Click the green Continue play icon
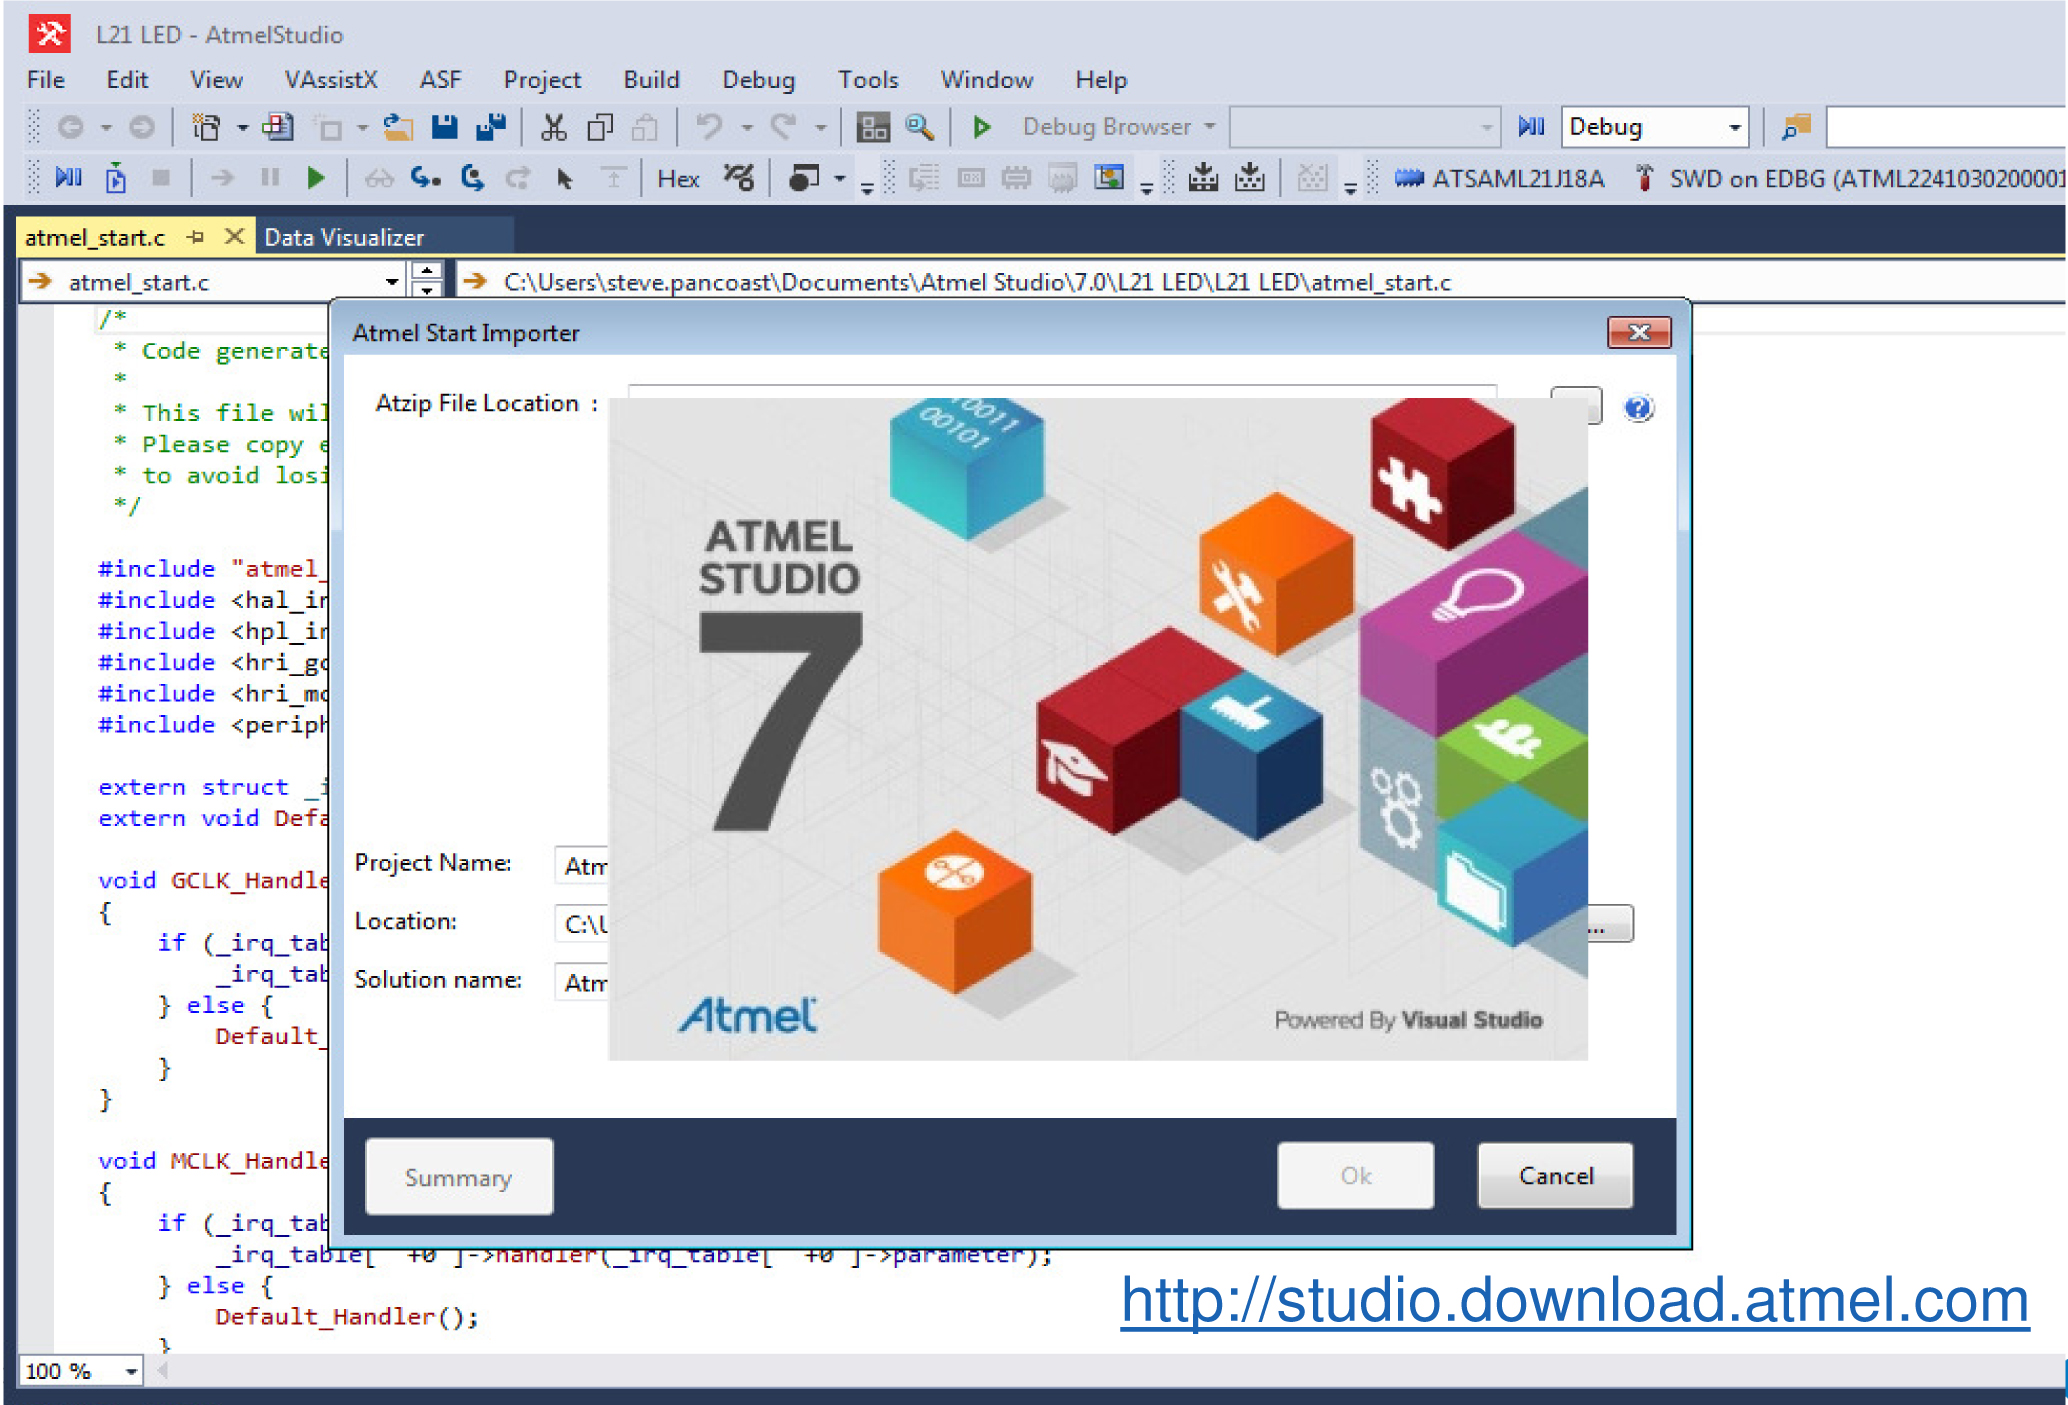 pyautogui.click(x=316, y=178)
